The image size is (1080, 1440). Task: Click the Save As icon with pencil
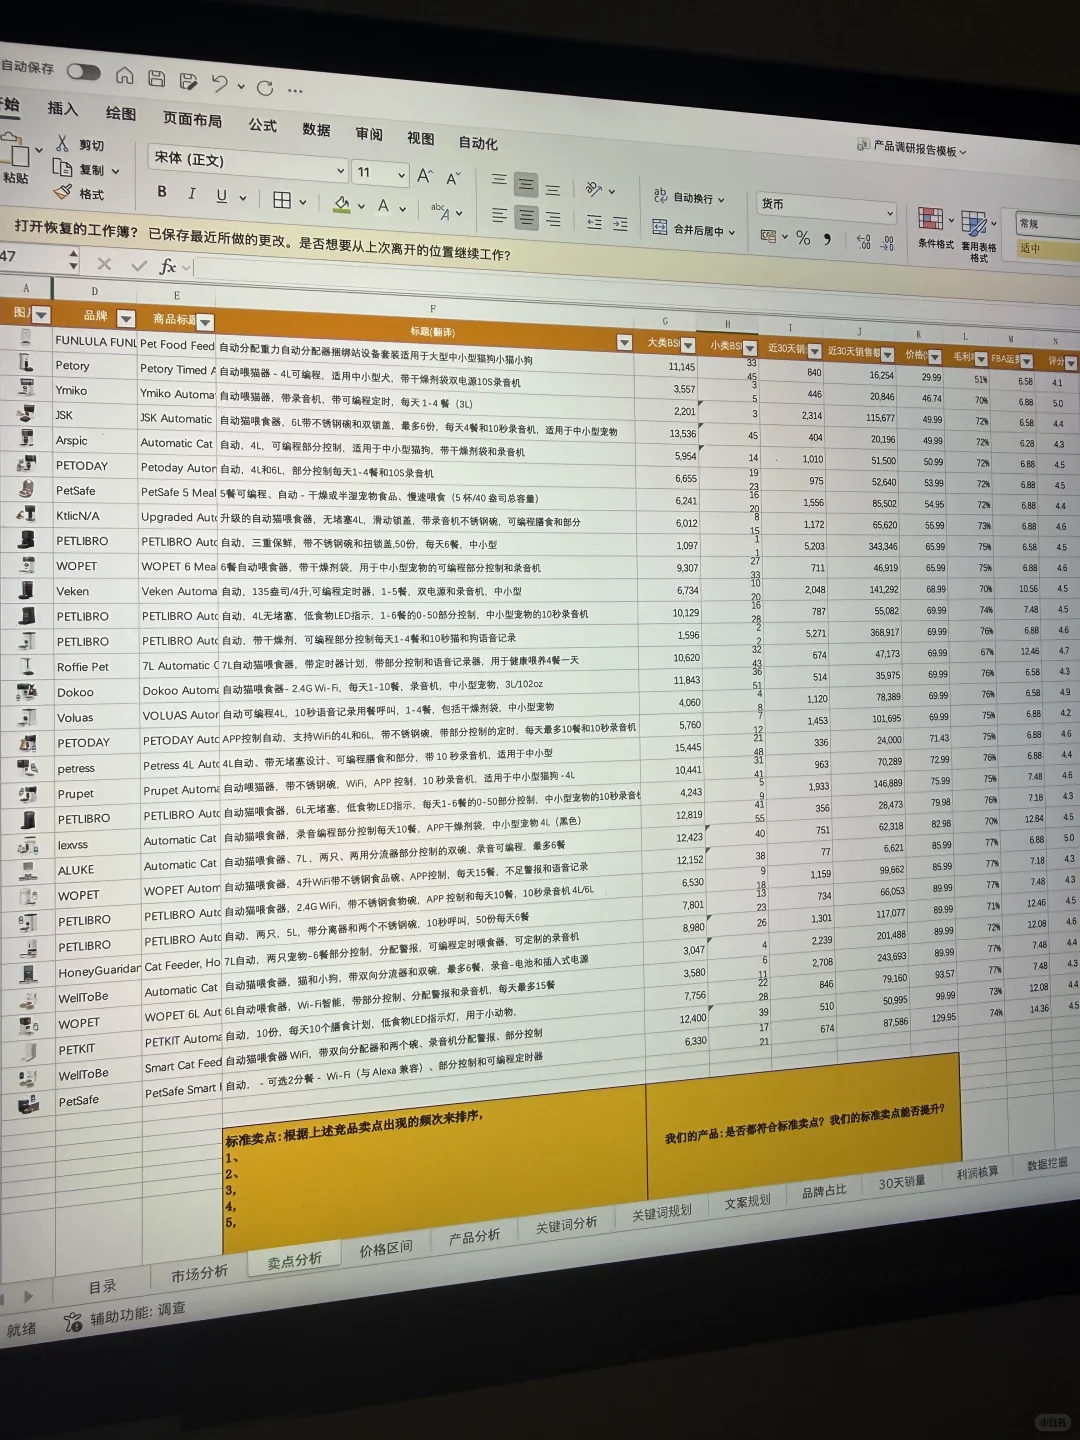tap(188, 81)
